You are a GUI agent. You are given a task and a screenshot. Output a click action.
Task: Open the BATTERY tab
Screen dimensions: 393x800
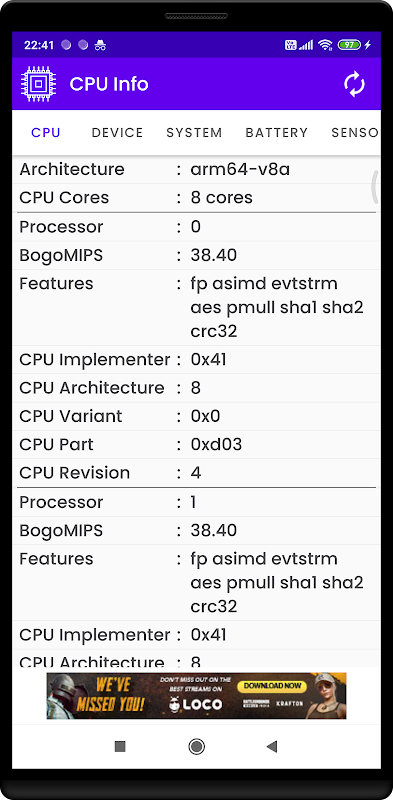click(x=277, y=133)
